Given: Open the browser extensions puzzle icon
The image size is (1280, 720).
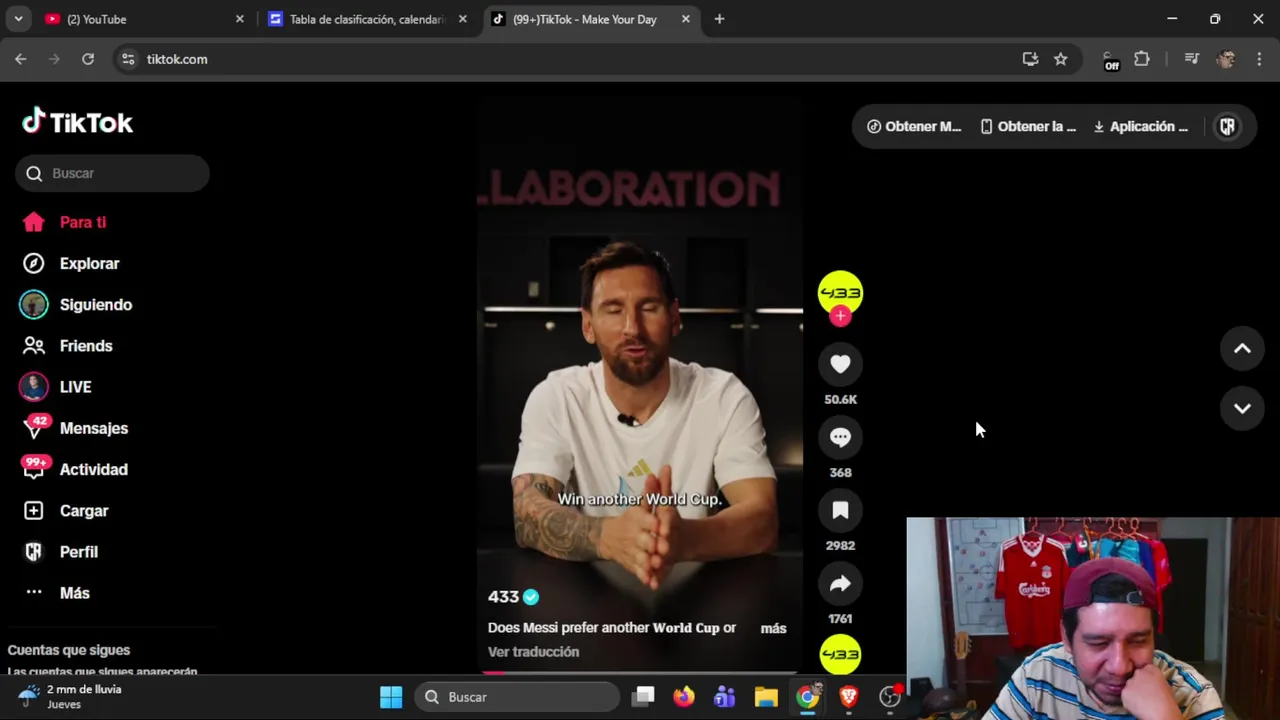Looking at the screenshot, I should [x=1142, y=59].
